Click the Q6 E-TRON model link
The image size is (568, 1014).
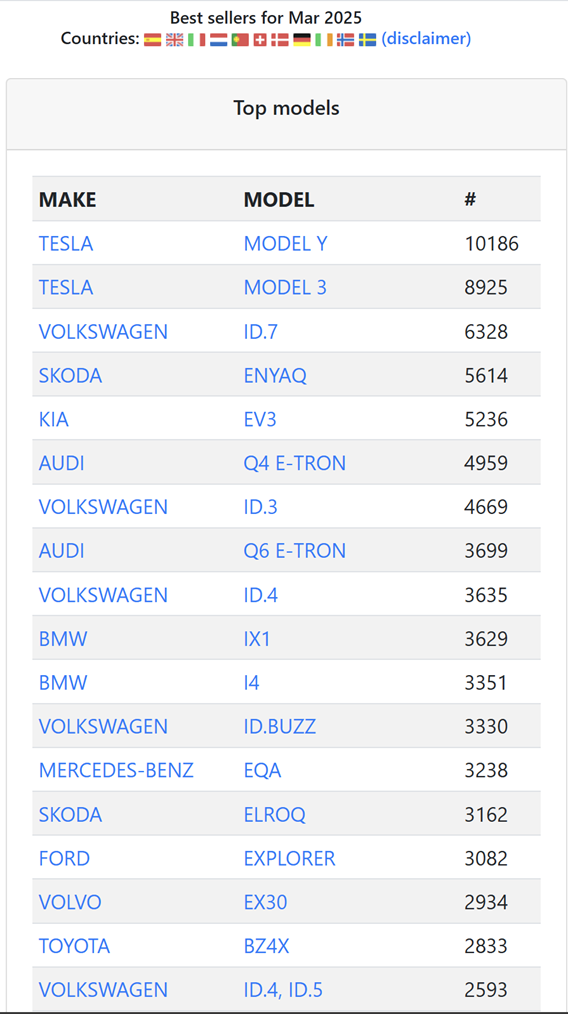click(x=295, y=551)
